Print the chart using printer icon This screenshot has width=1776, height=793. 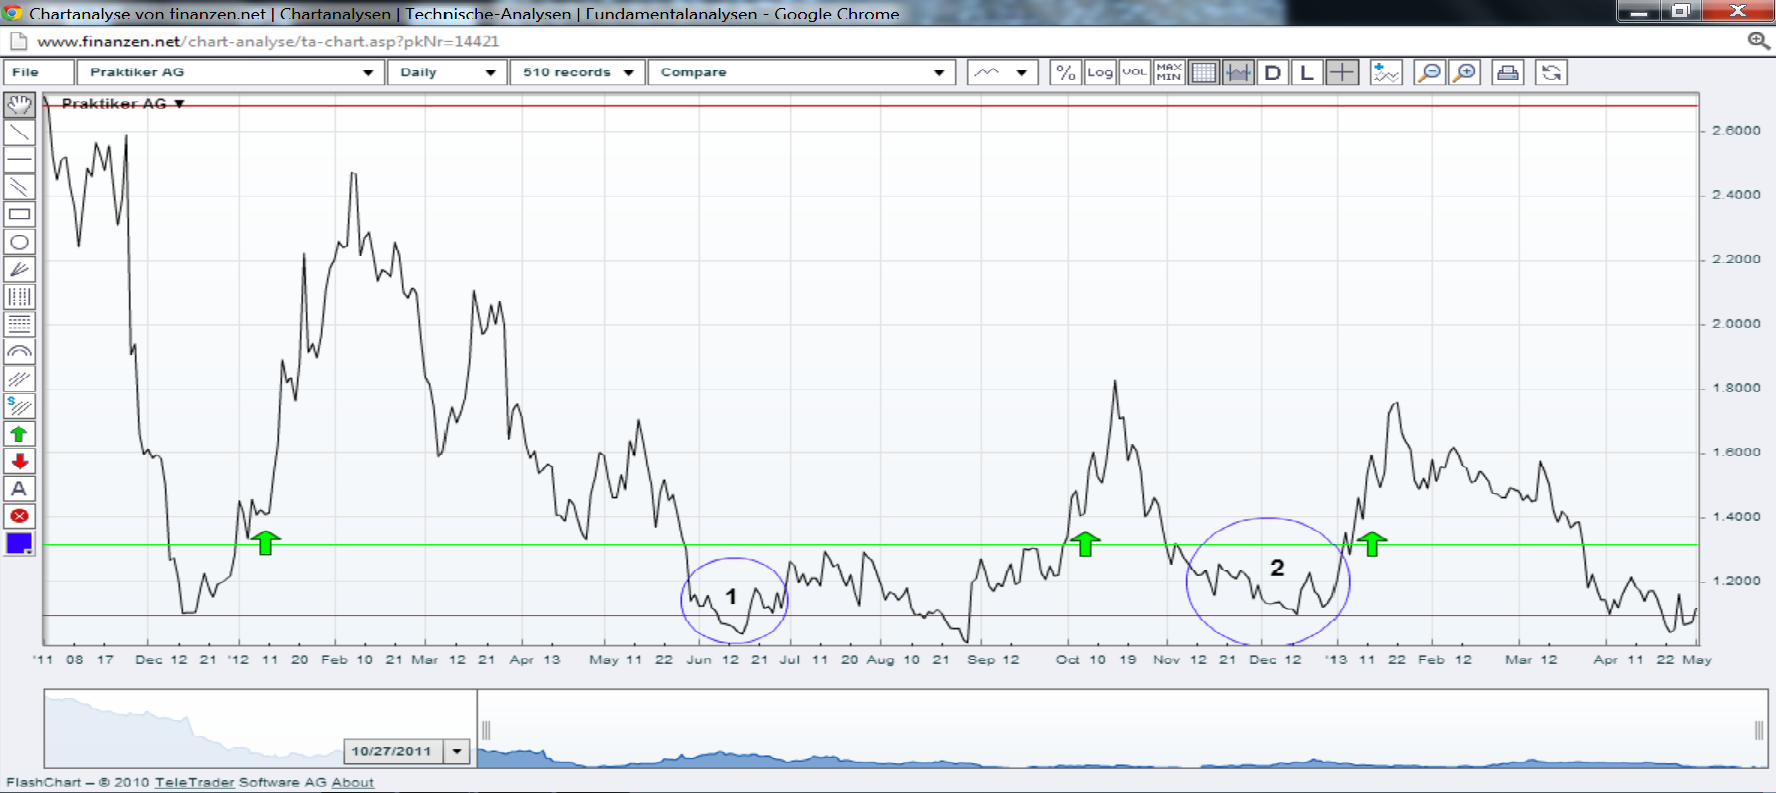(x=1507, y=73)
